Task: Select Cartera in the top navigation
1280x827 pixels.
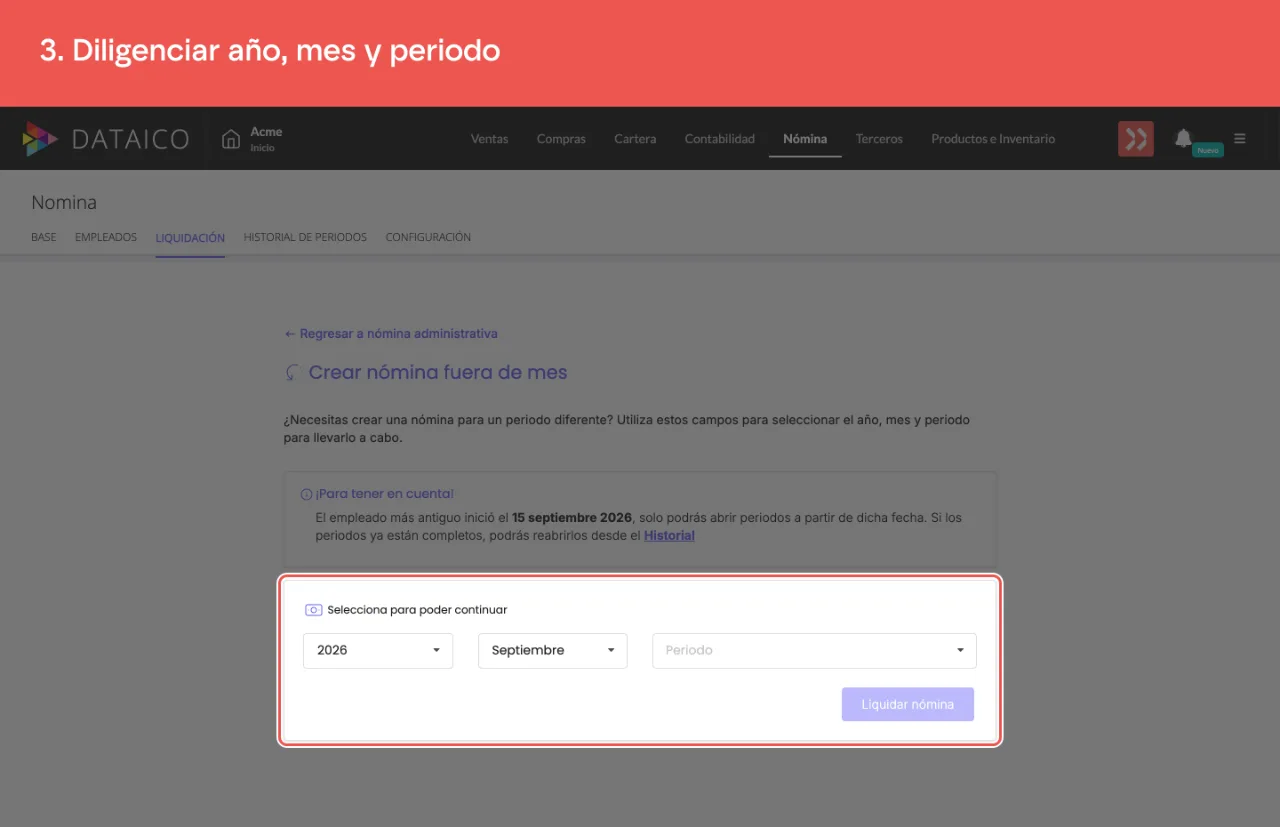Action: [x=635, y=139]
